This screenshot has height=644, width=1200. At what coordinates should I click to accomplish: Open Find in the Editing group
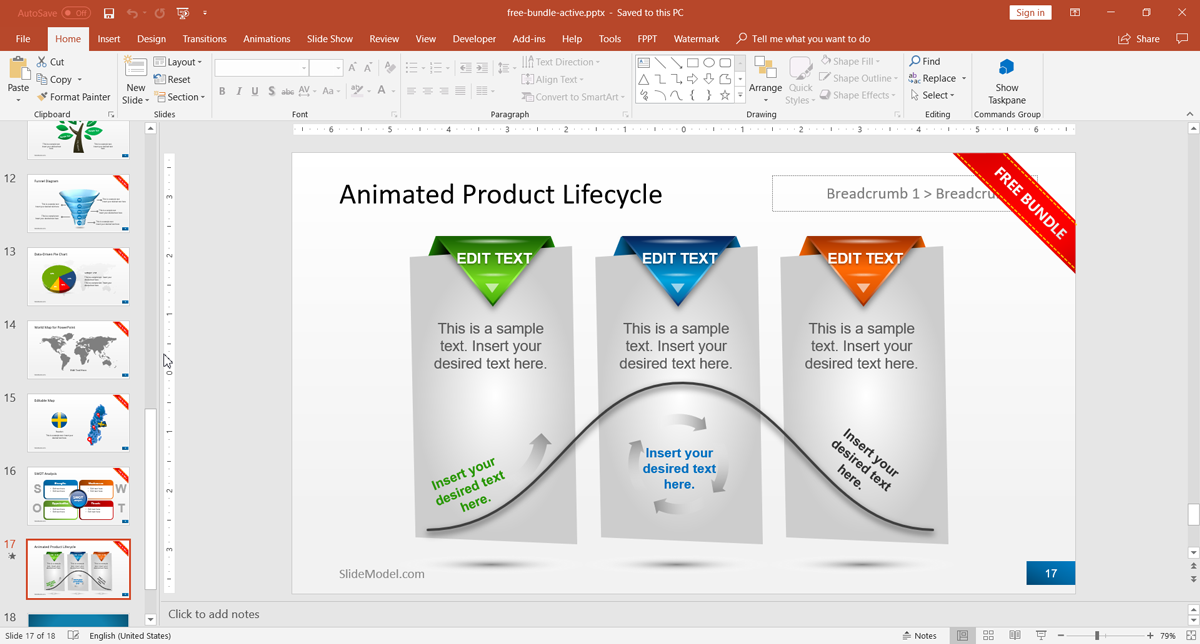[925, 61]
